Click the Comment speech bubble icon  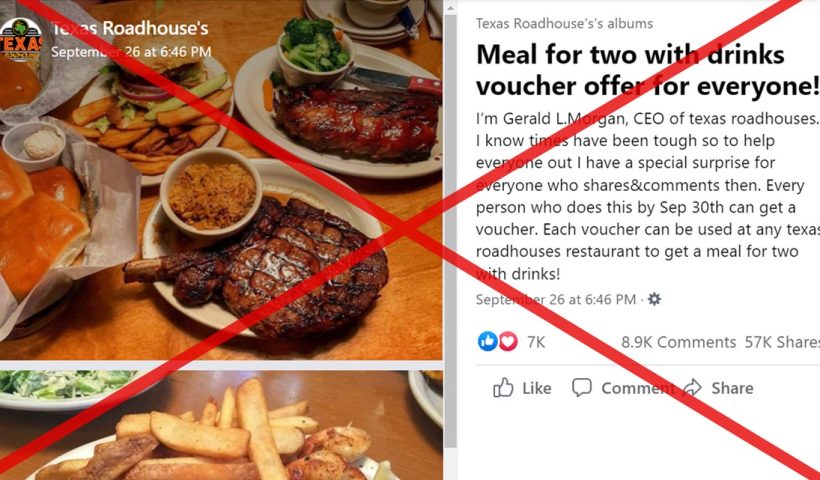582,388
